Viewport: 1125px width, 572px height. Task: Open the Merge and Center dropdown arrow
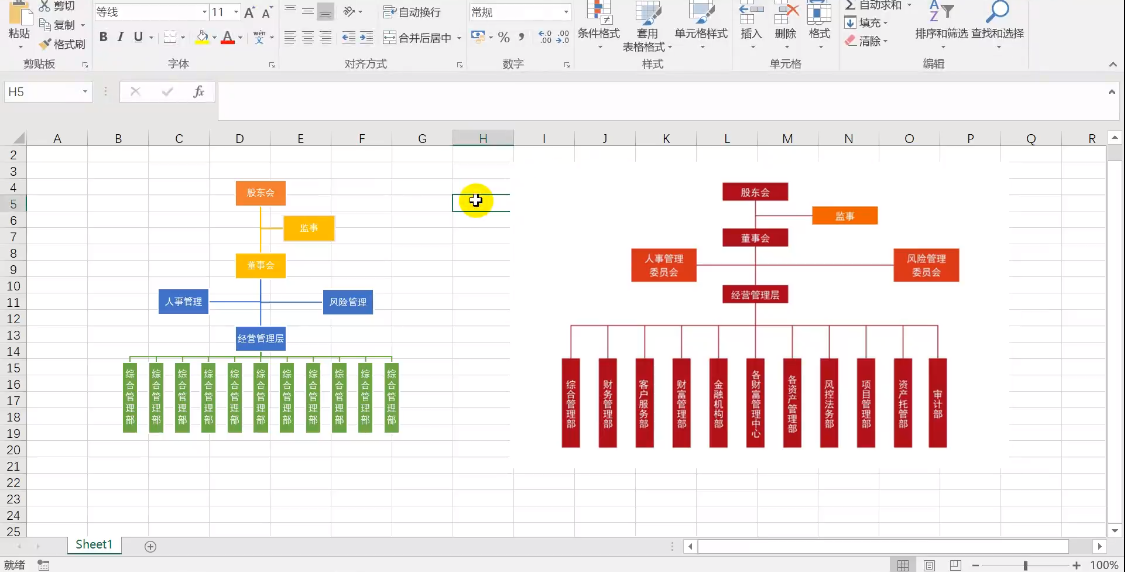coord(458,37)
